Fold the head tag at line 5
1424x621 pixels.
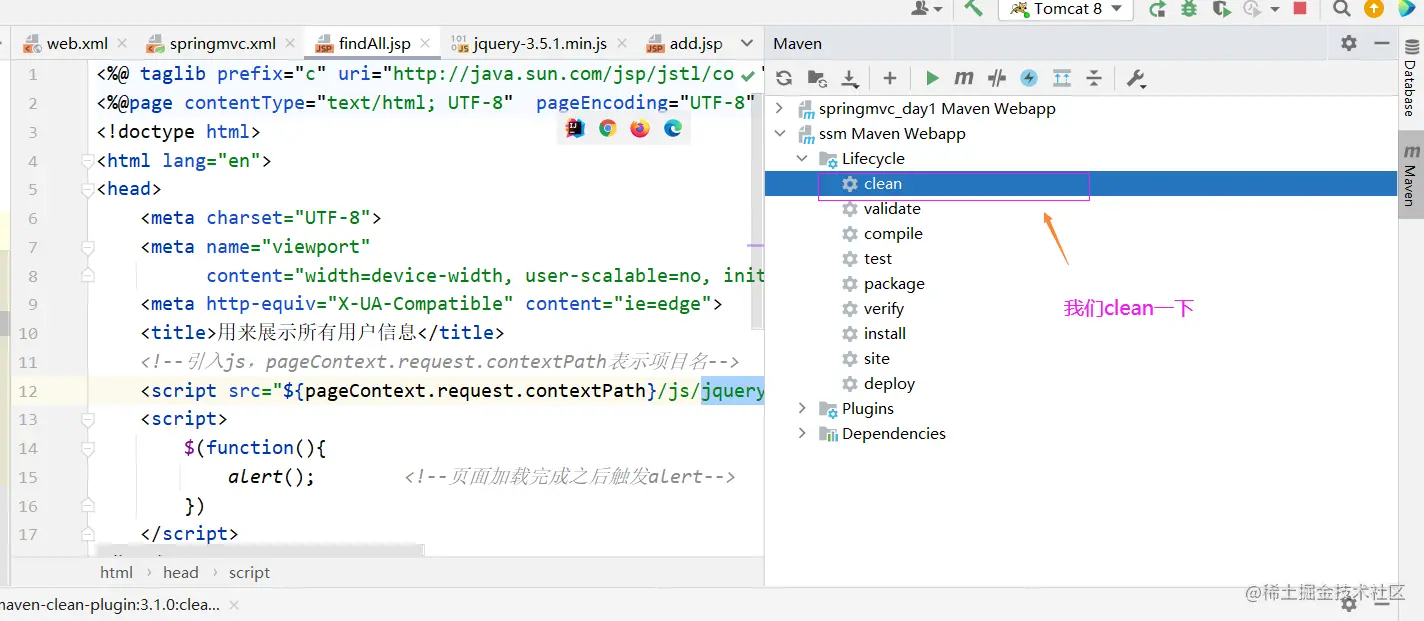coord(88,189)
